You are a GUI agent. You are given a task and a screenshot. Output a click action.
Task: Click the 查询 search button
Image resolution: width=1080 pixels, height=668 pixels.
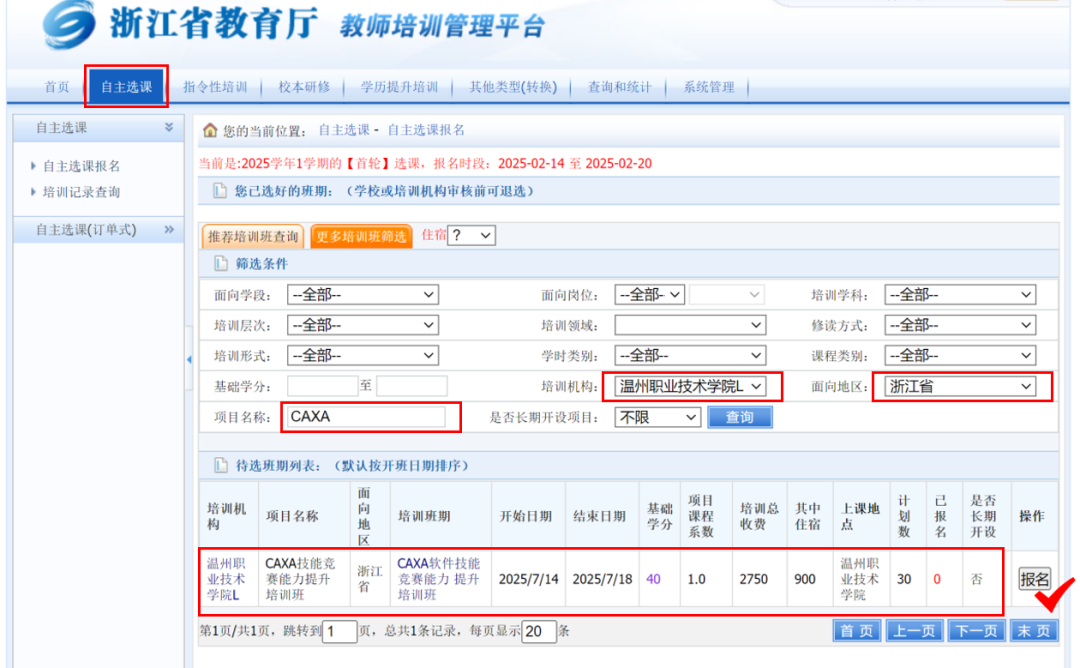pos(739,417)
